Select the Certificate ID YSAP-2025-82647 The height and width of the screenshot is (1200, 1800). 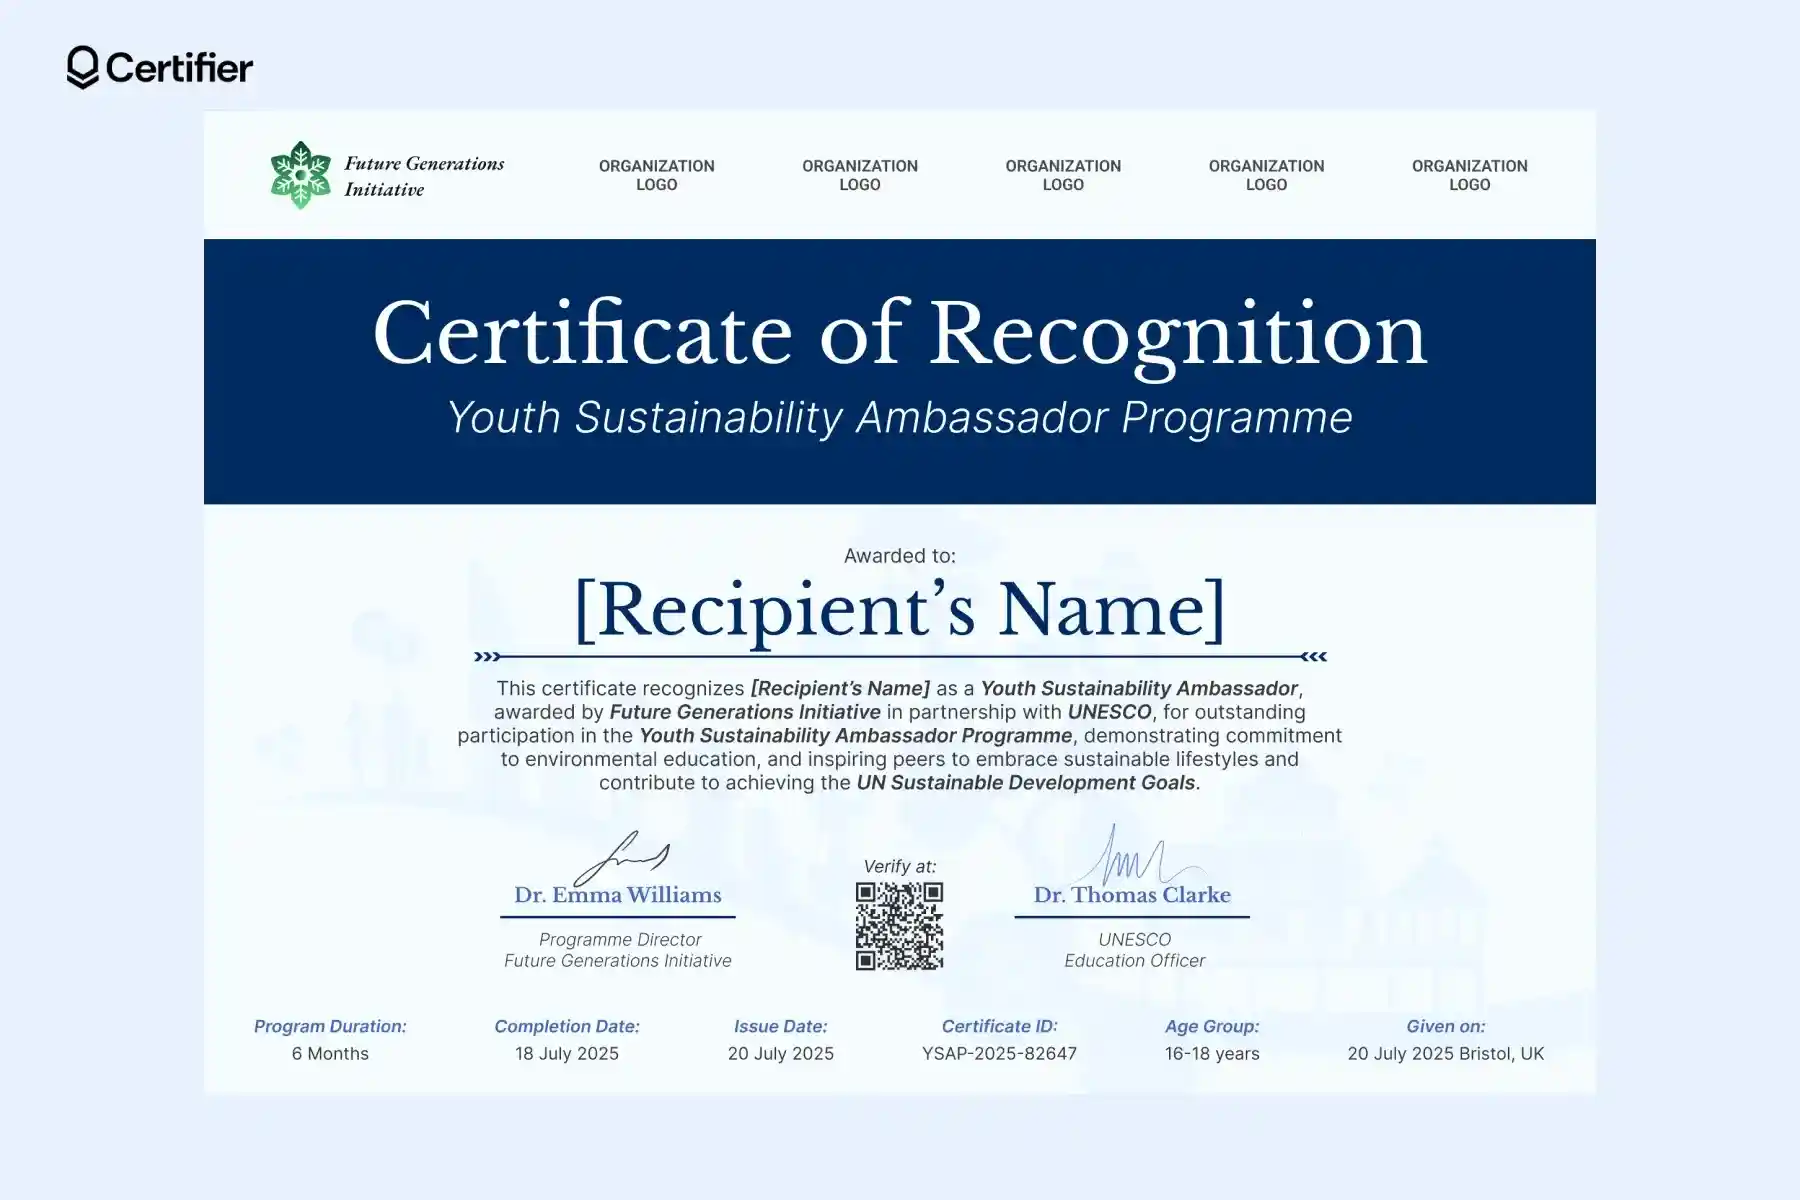point(998,1053)
